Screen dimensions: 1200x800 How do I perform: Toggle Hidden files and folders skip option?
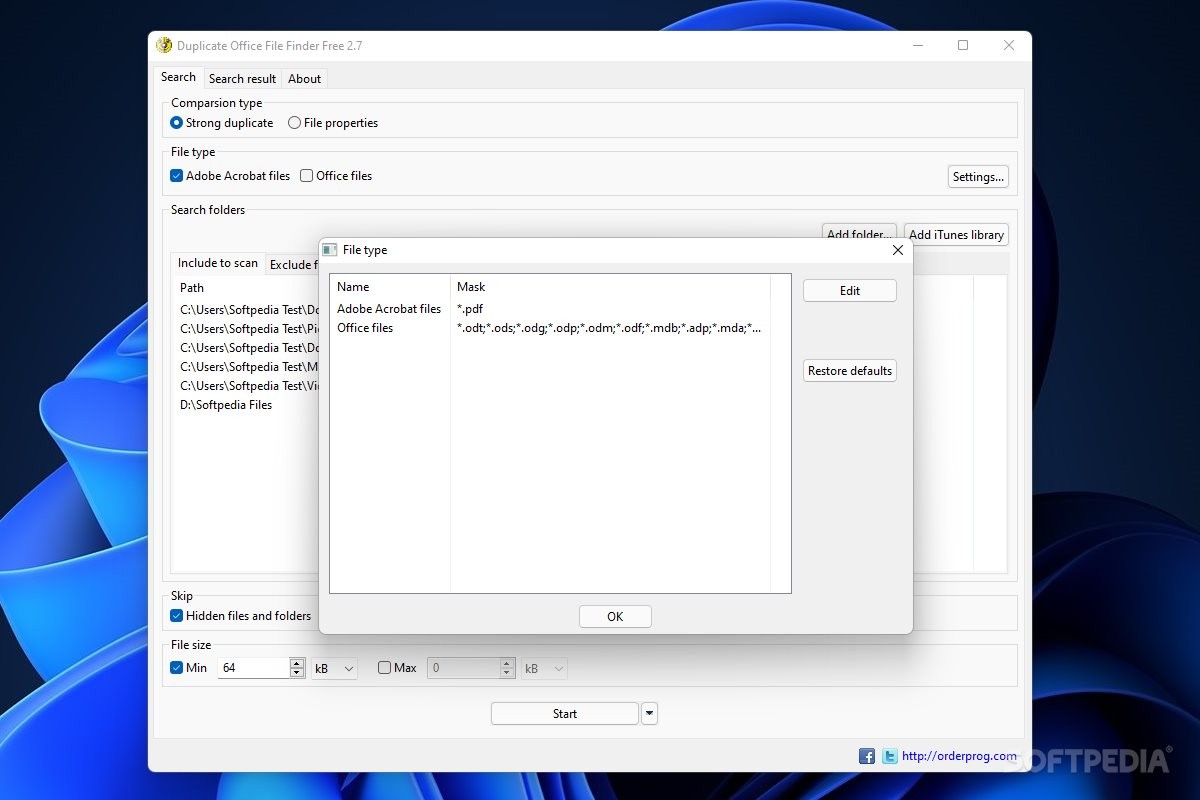(241, 616)
